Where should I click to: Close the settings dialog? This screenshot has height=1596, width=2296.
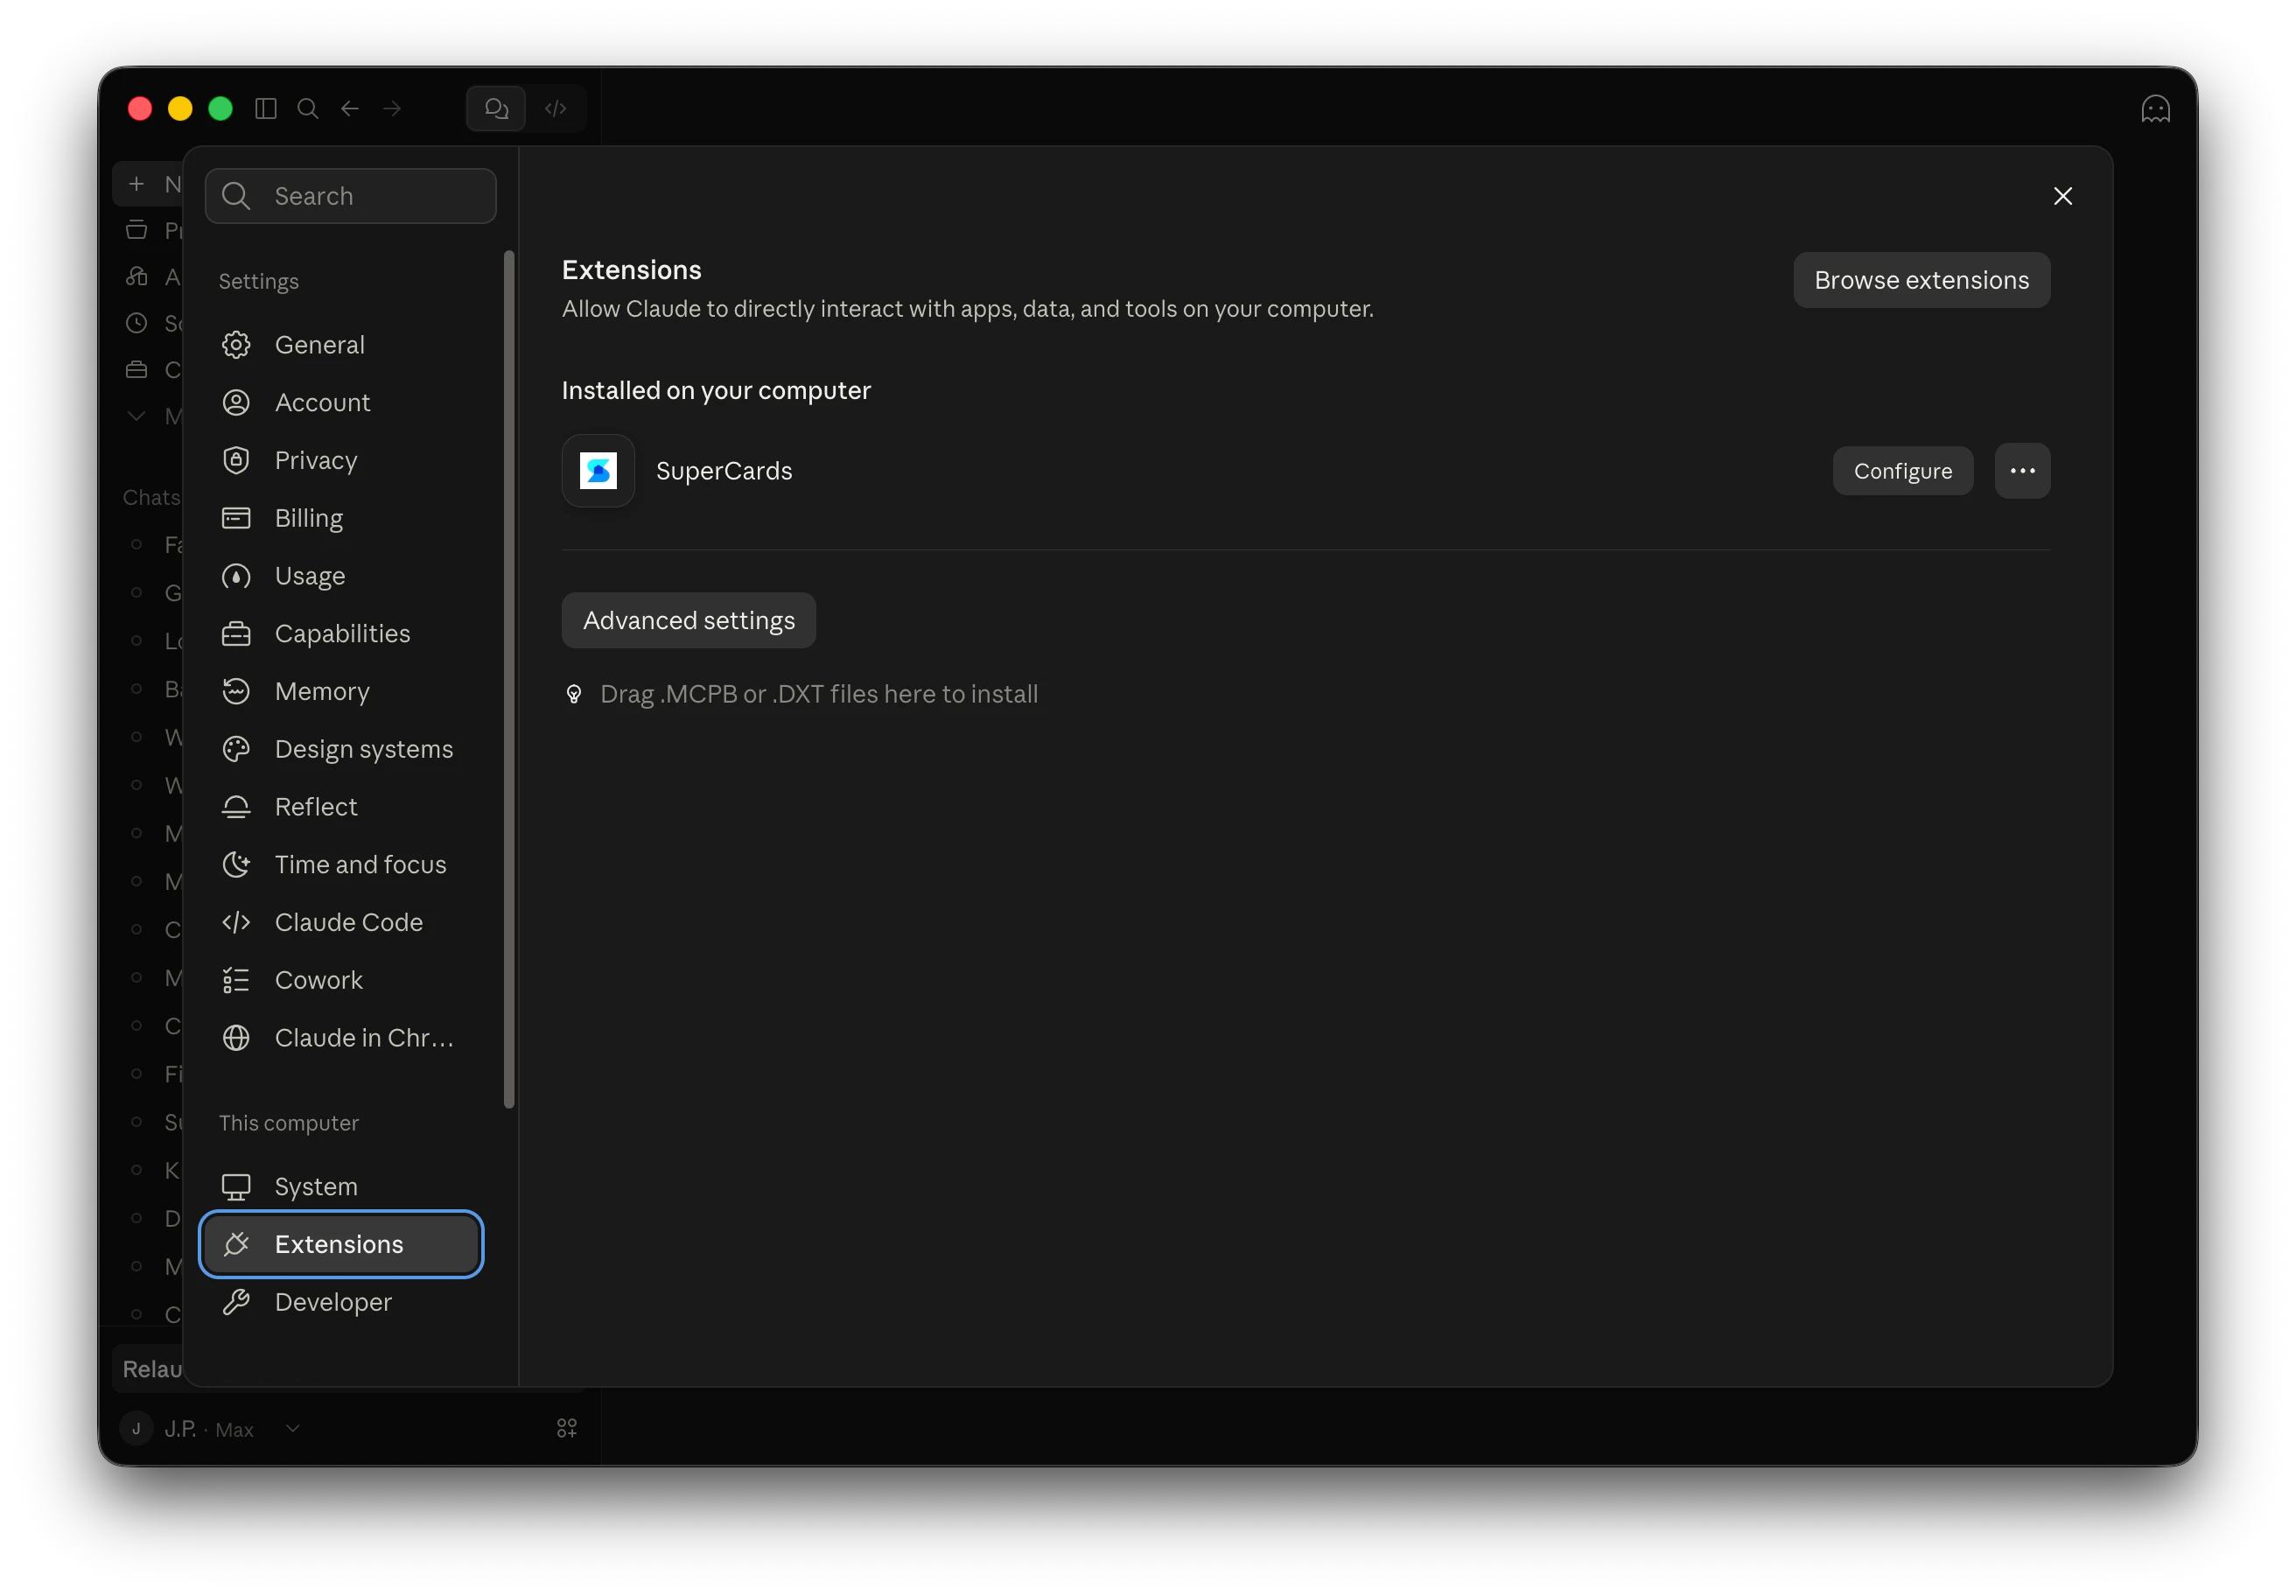[2062, 196]
